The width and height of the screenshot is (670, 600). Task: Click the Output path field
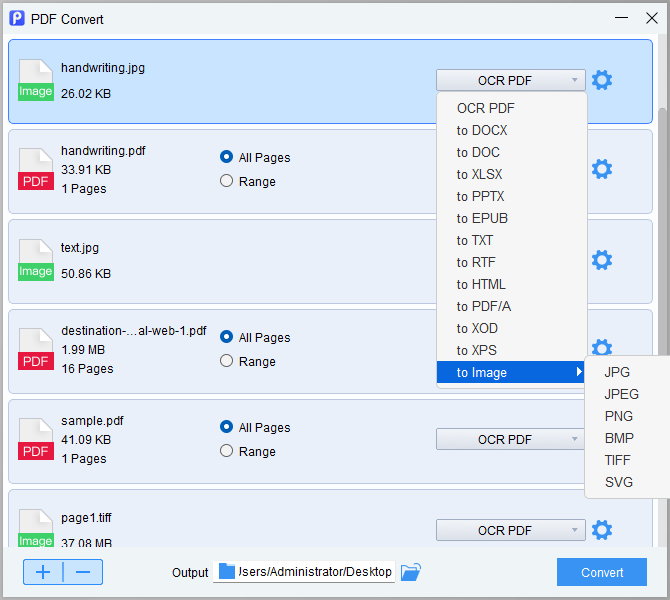[x=305, y=572]
